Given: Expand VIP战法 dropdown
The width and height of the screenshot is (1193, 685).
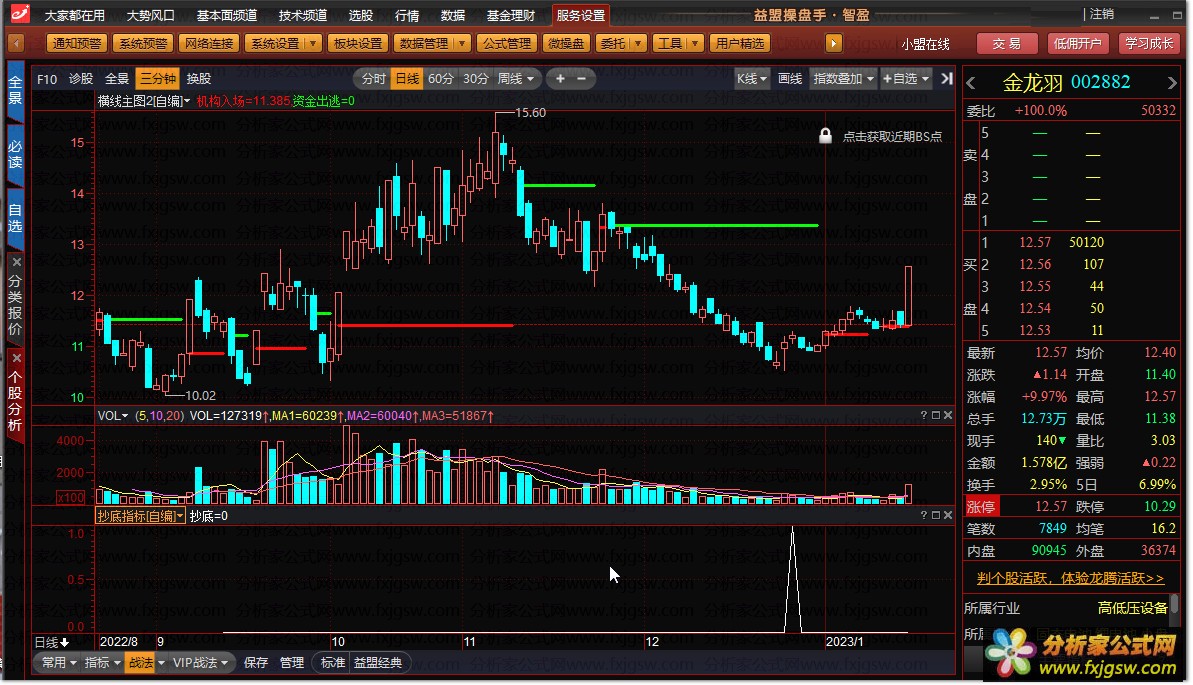Looking at the screenshot, I should point(200,662).
